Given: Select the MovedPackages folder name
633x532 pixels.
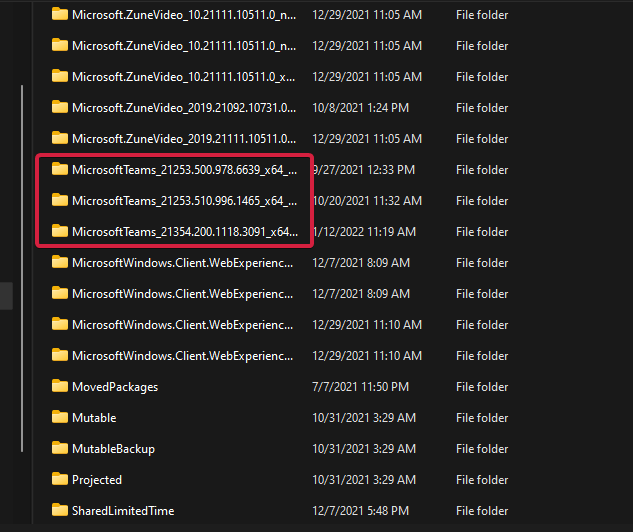Looking at the screenshot, I should [115, 387].
